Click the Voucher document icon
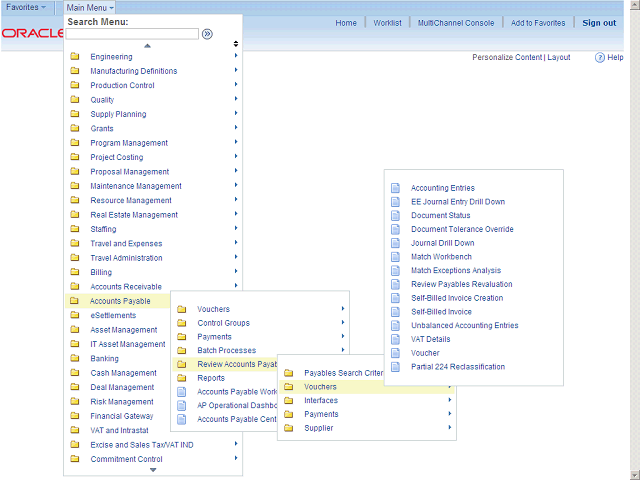This screenshot has width=640, height=480. click(395, 353)
